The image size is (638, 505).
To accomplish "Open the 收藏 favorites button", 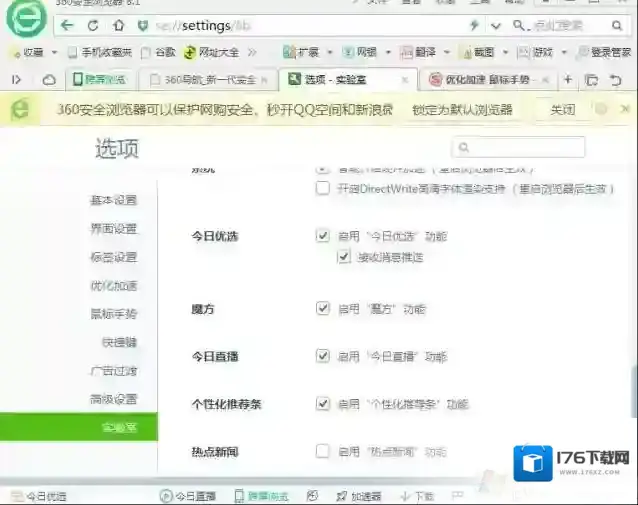I will [x=29, y=52].
